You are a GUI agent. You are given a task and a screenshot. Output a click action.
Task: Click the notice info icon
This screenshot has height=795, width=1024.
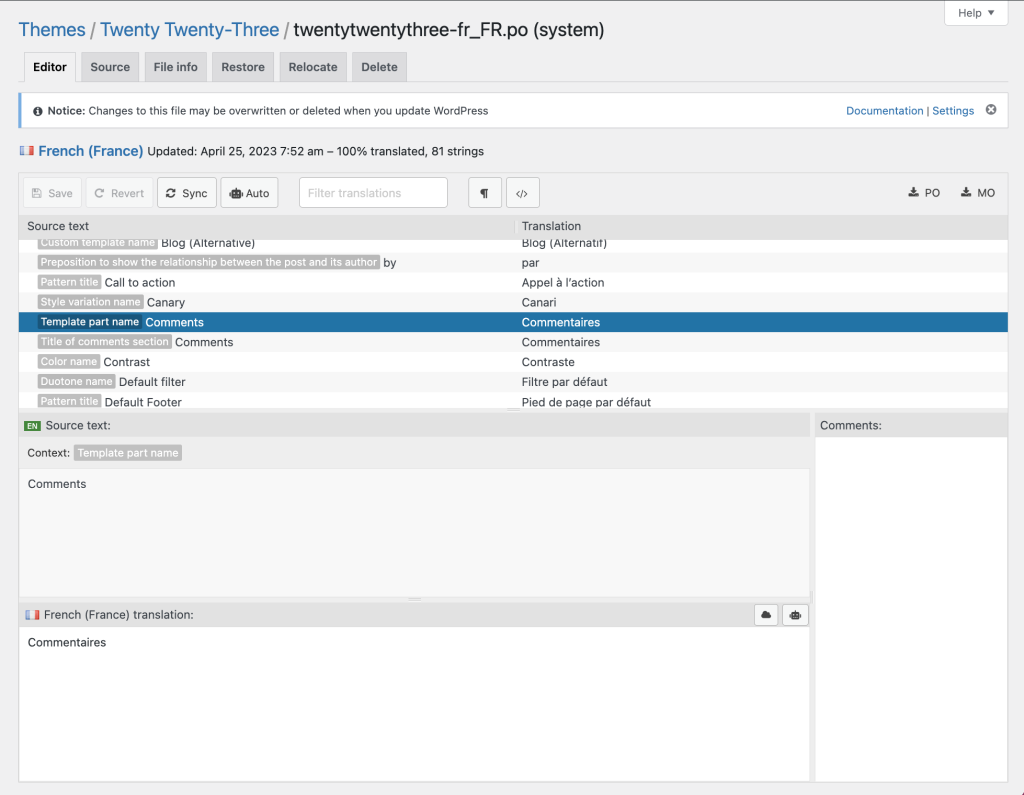point(38,111)
